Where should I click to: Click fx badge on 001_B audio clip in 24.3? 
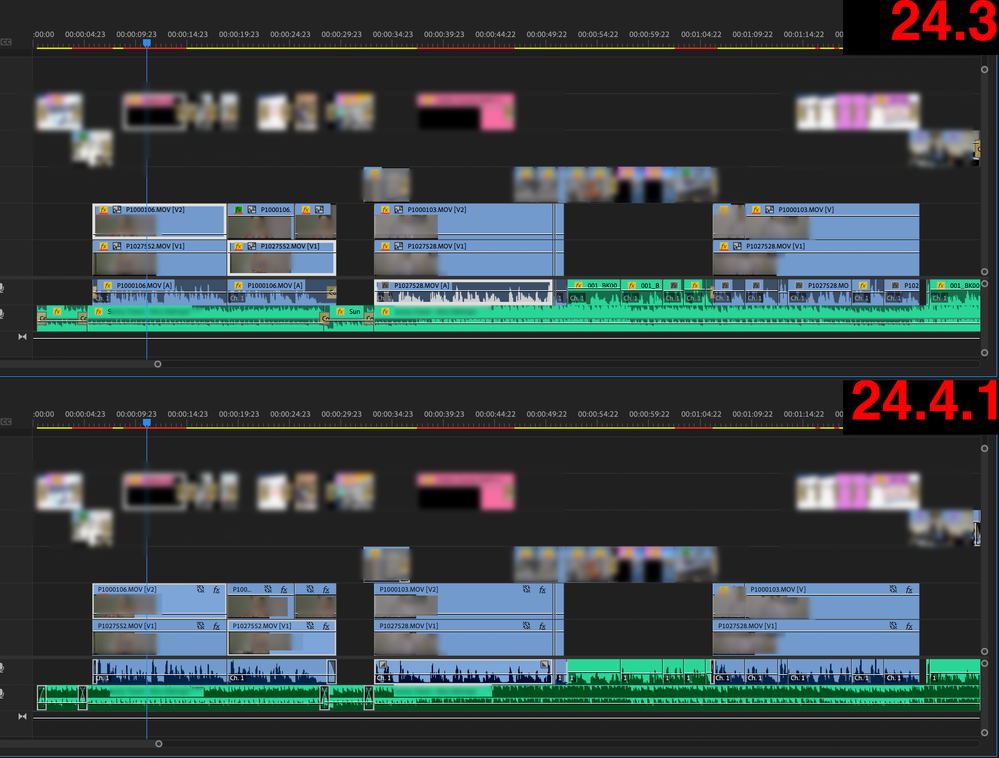pyautogui.click(x=631, y=285)
